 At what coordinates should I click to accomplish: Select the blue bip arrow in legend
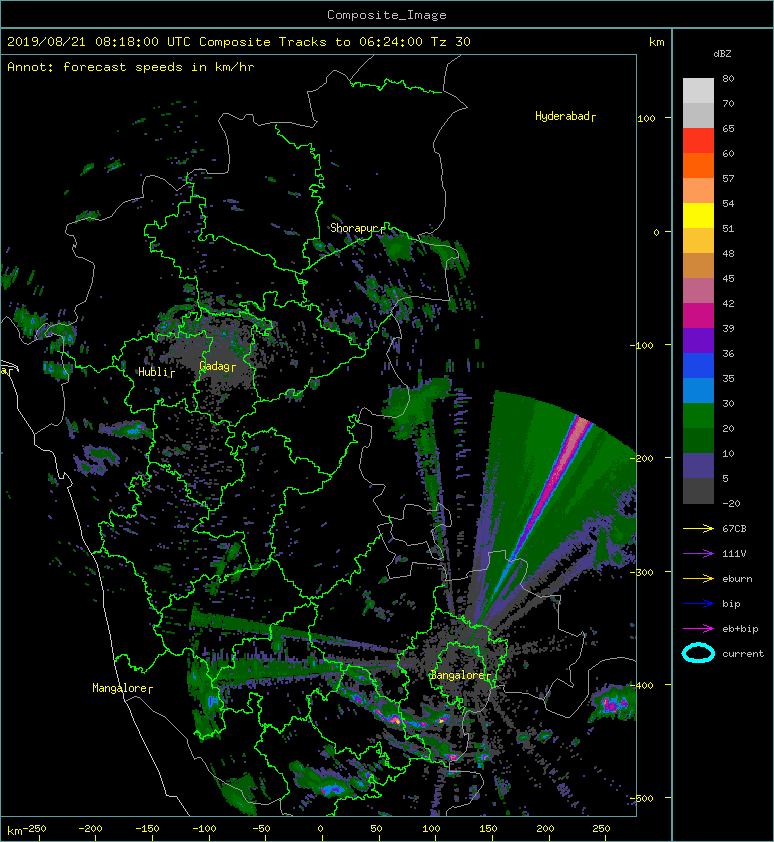[698, 604]
